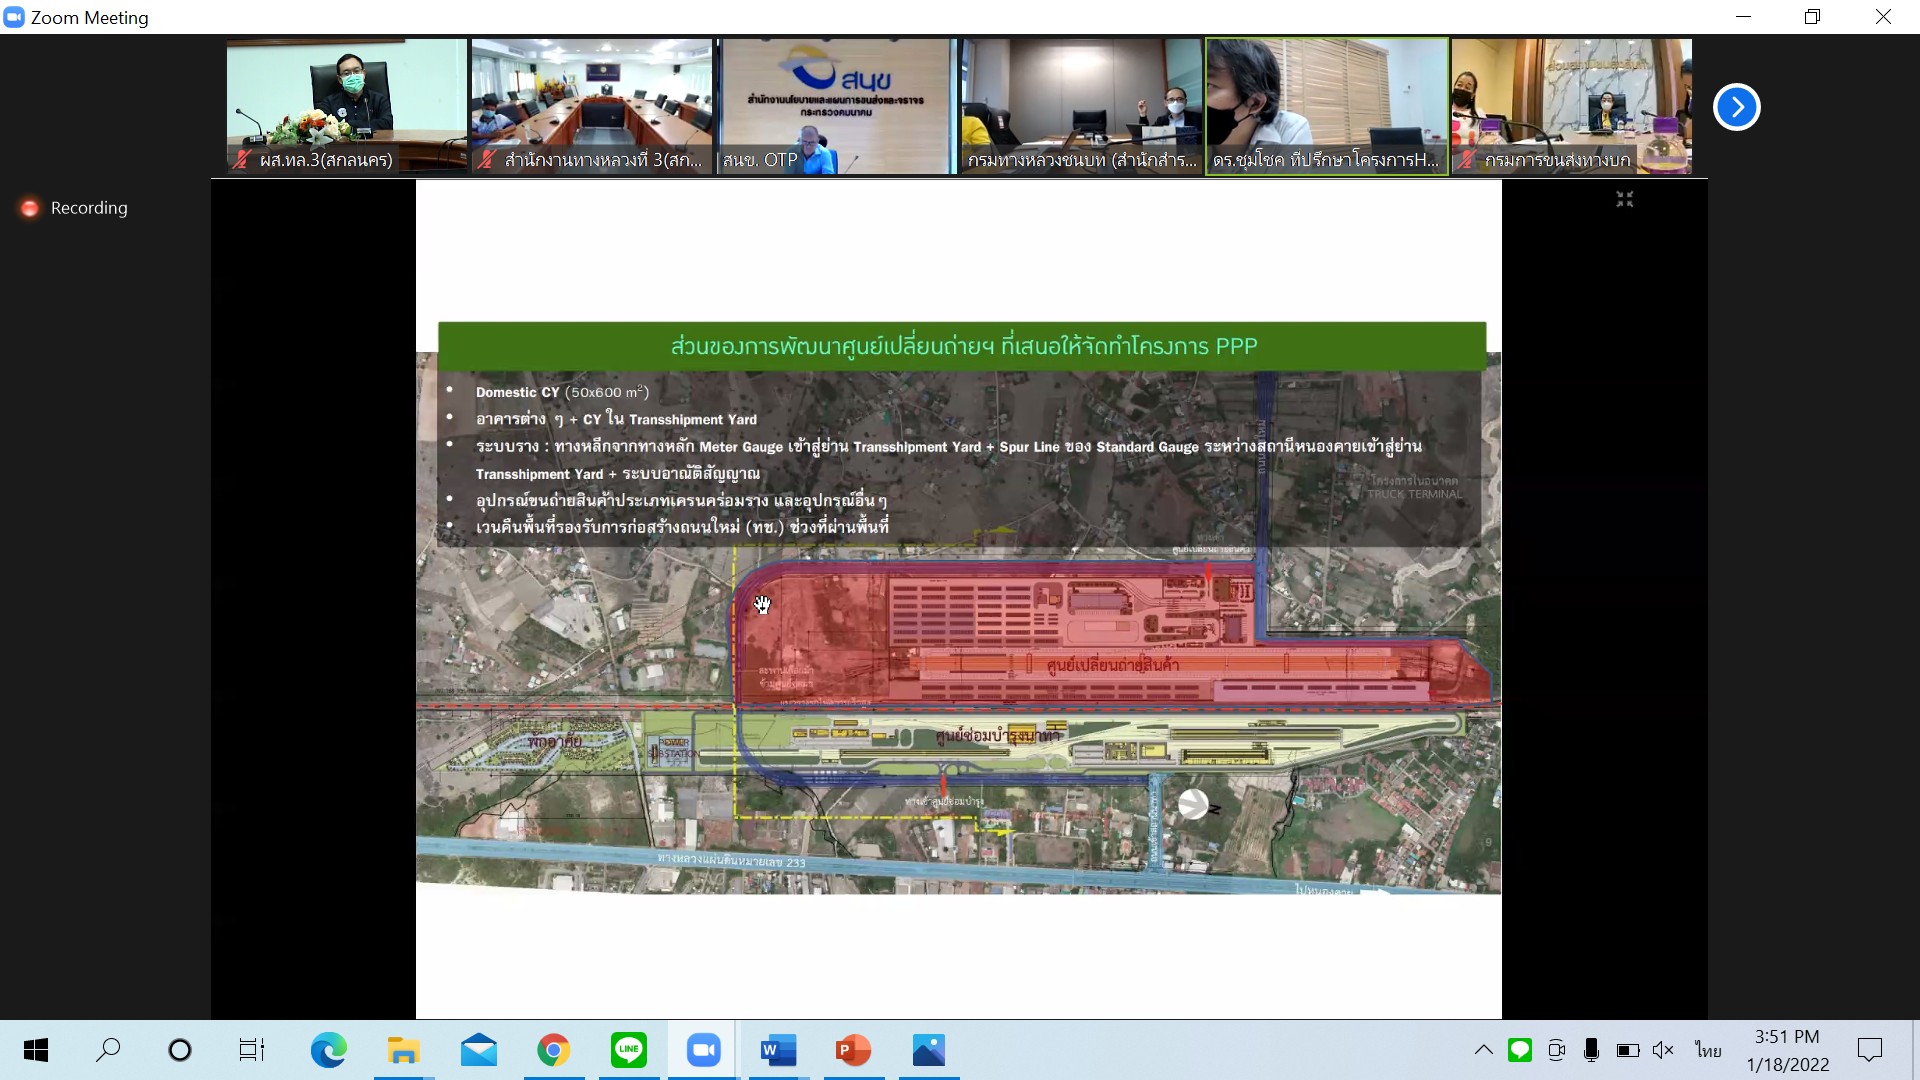Open the clock showing 3:51 PM
Screen dimensions: 1920x1080
click(1787, 1050)
